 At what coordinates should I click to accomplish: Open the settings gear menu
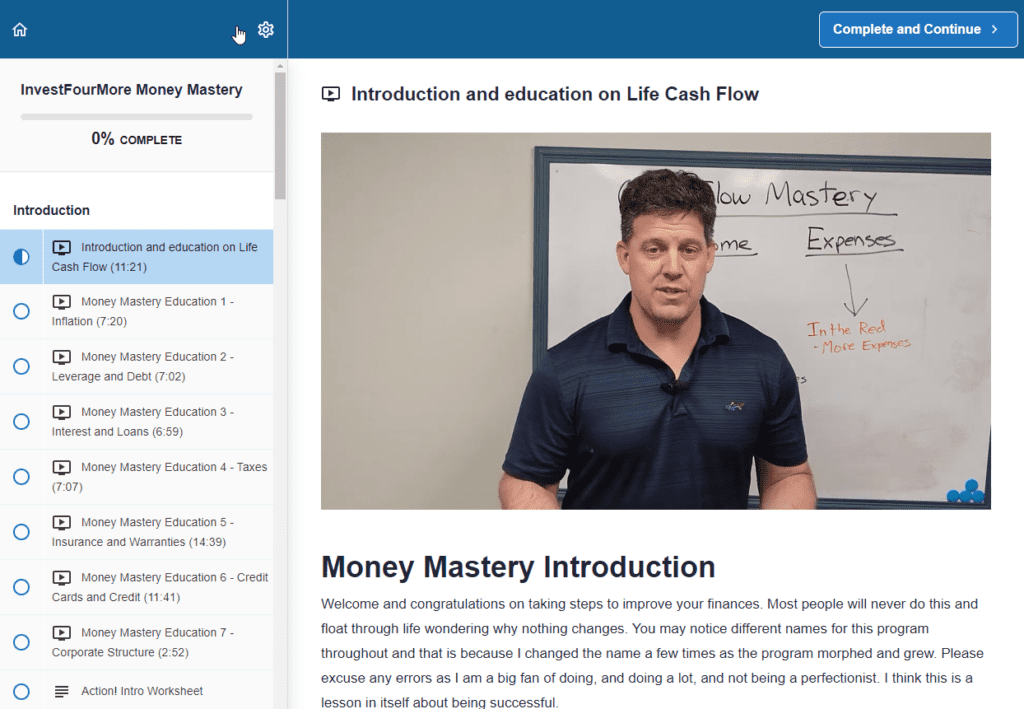(x=265, y=29)
